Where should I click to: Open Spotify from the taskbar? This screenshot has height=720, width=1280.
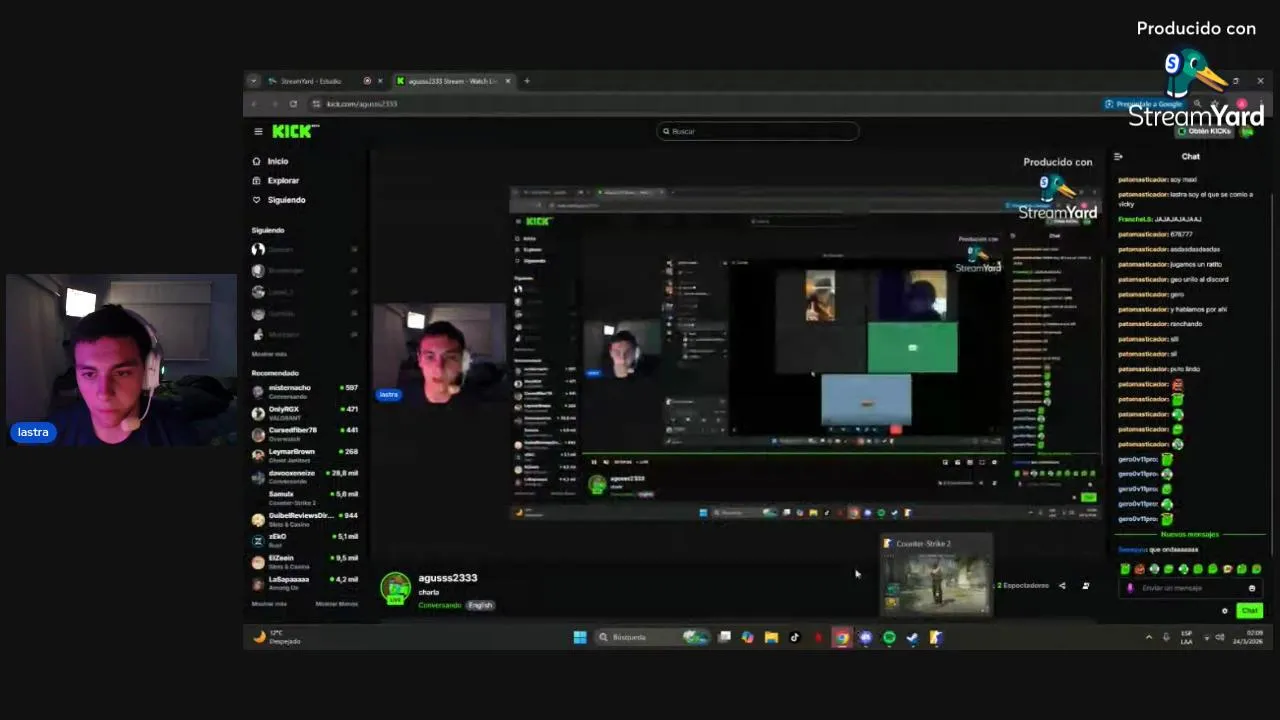(x=889, y=637)
